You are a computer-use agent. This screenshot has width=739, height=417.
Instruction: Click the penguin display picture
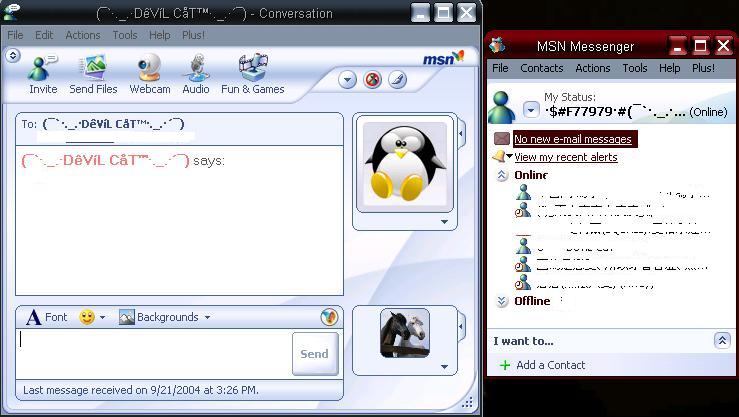tap(405, 162)
